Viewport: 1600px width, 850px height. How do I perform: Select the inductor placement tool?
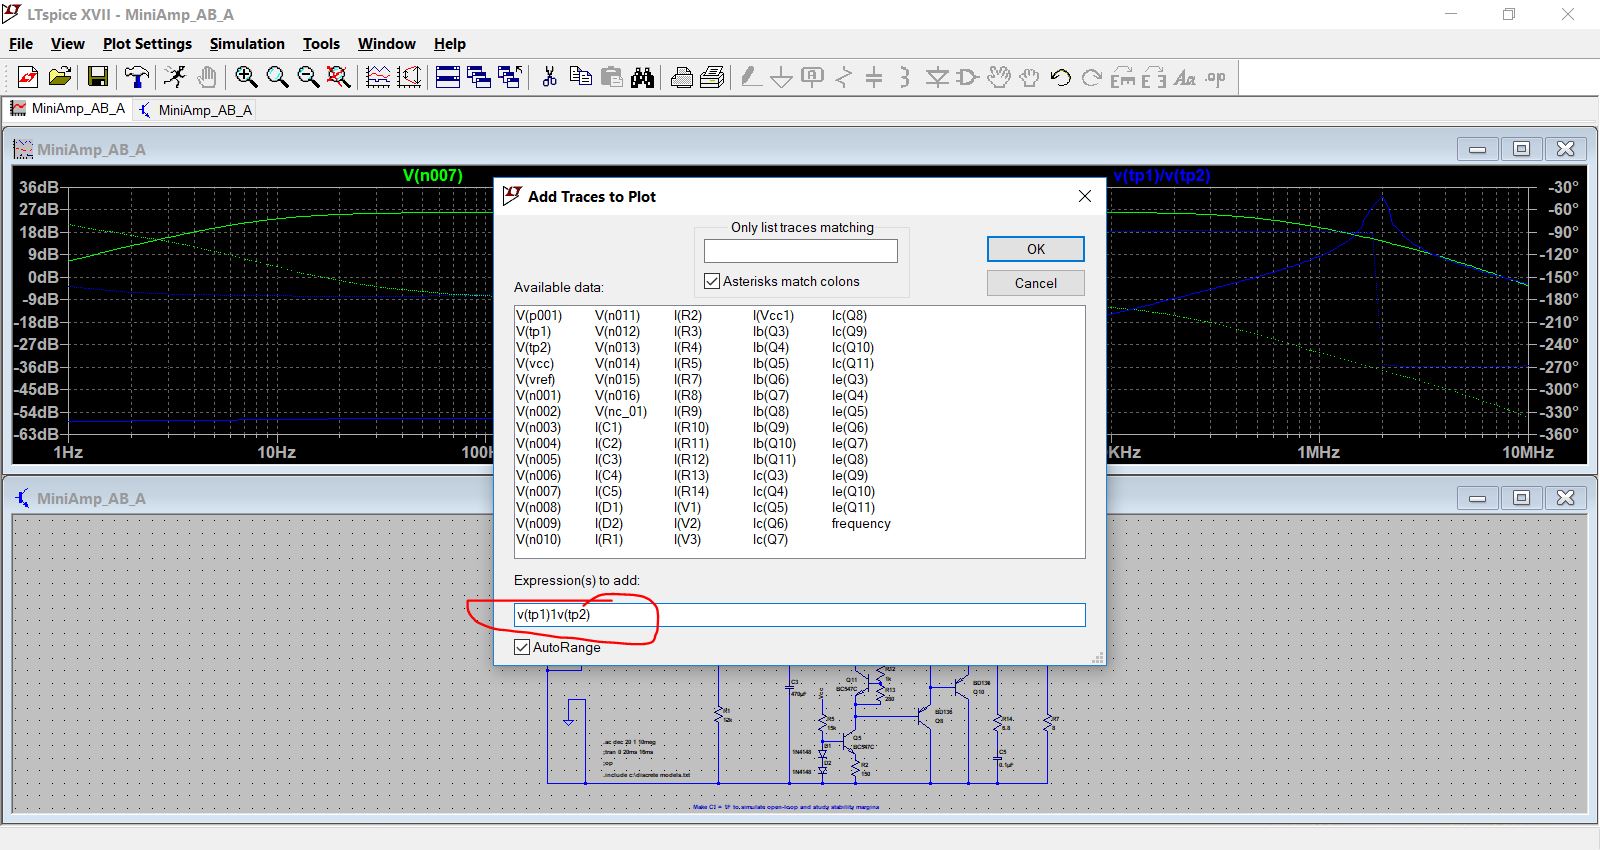905,77
